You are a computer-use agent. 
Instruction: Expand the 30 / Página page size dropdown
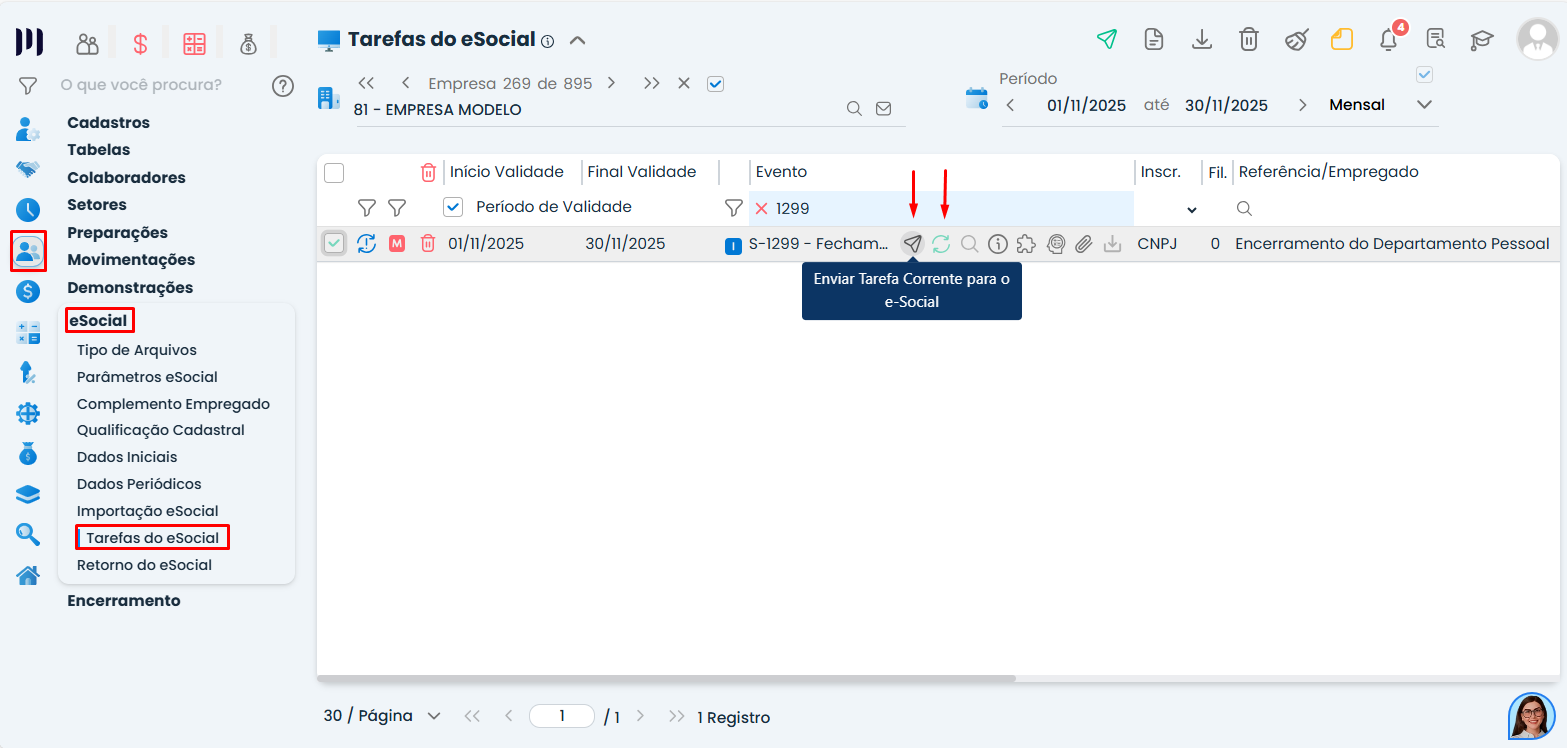click(x=434, y=716)
